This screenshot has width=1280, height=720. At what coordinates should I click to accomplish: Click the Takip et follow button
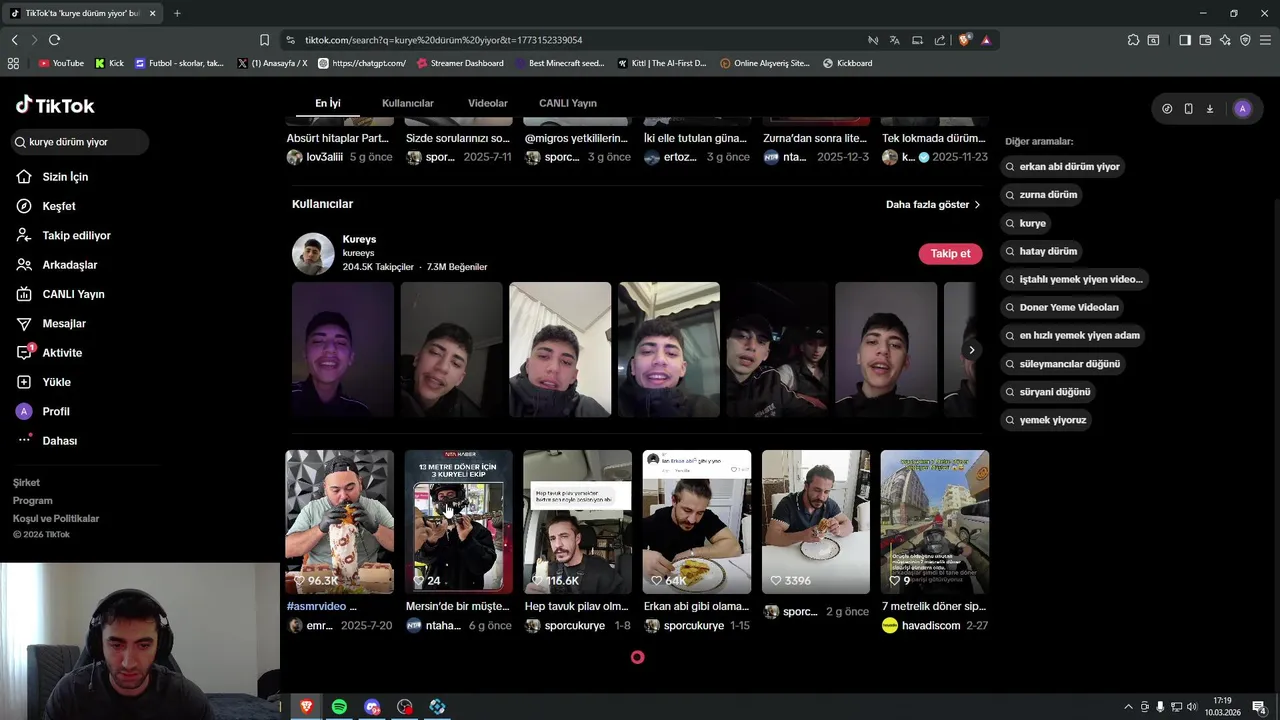pyautogui.click(x=950, y=254)
